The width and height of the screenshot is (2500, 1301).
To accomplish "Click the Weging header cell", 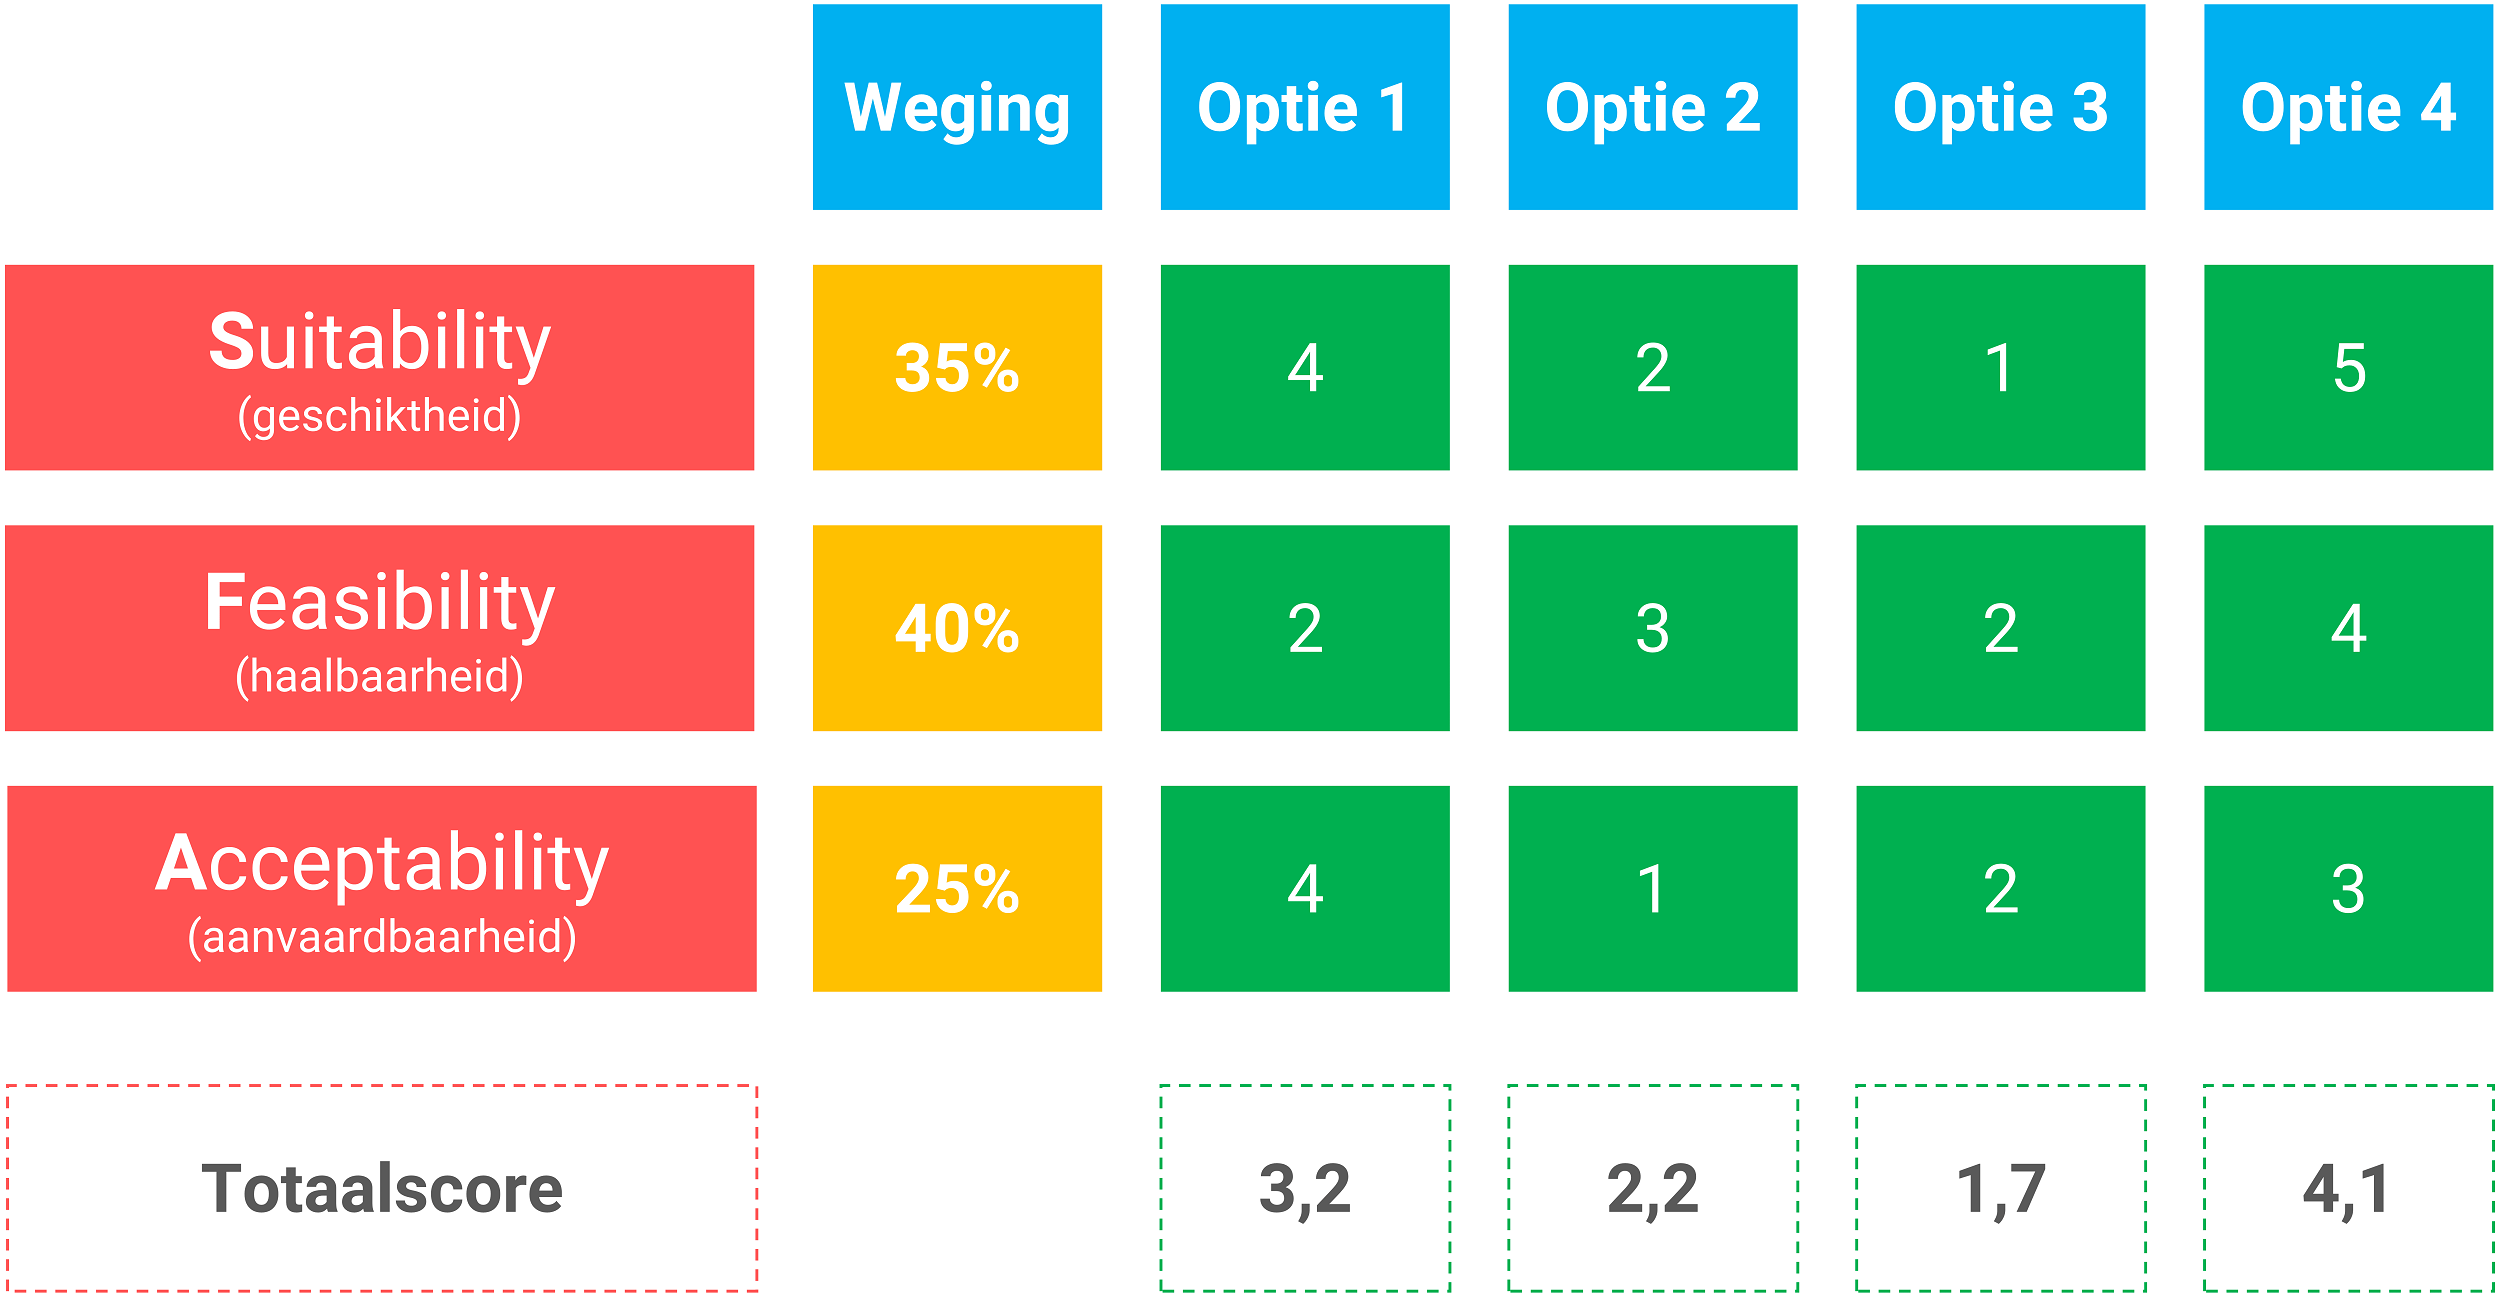I will tap(957, 107).
